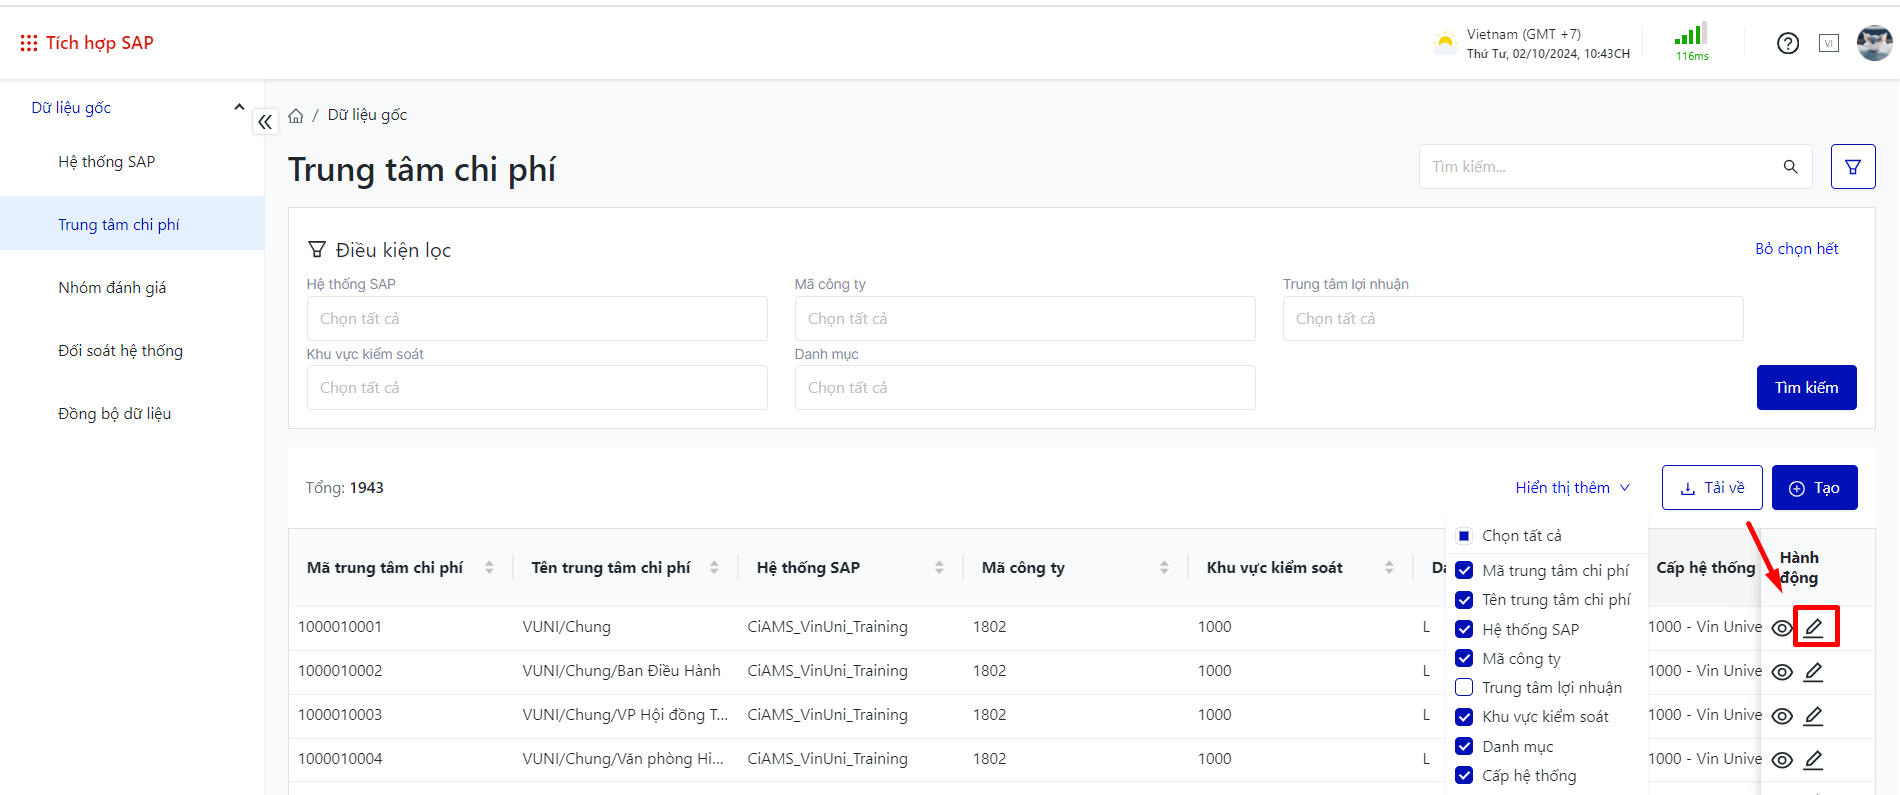The image size is (1900, 795).
Task: View details of row 1000010001 eye icon
Action: point(1781,628)
